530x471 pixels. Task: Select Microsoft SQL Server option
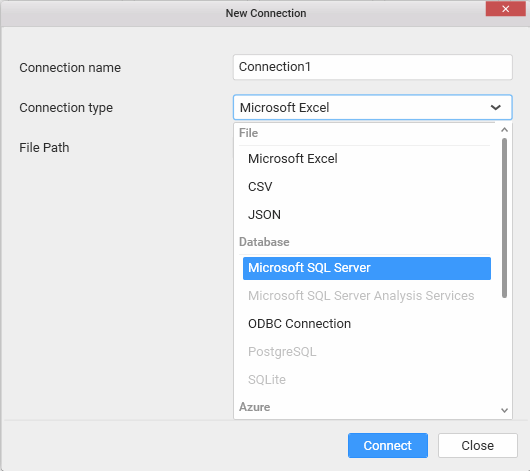pos(367,268)
